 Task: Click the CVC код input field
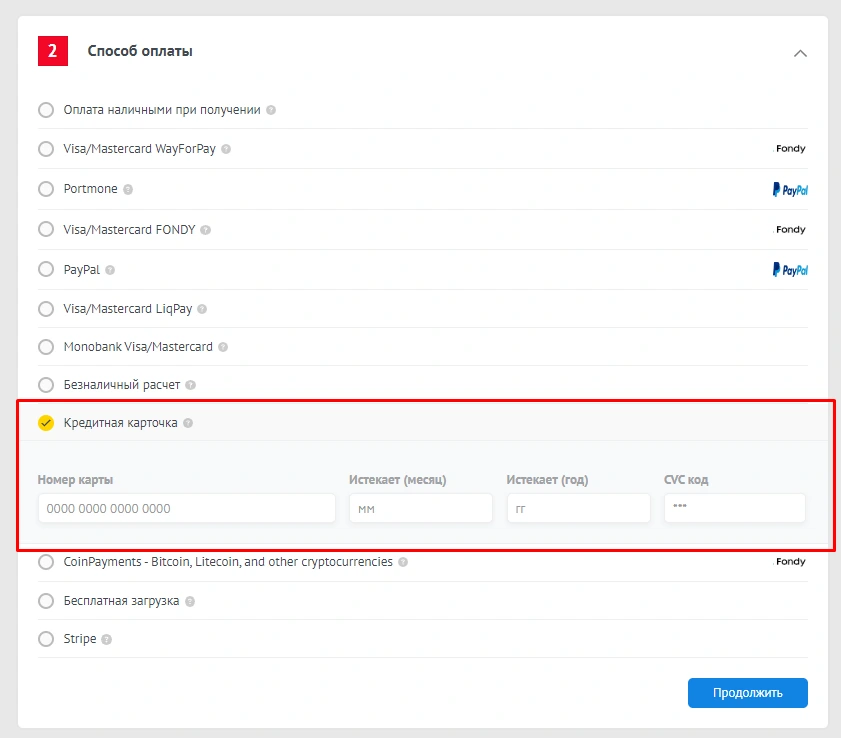tap(734, 508)
